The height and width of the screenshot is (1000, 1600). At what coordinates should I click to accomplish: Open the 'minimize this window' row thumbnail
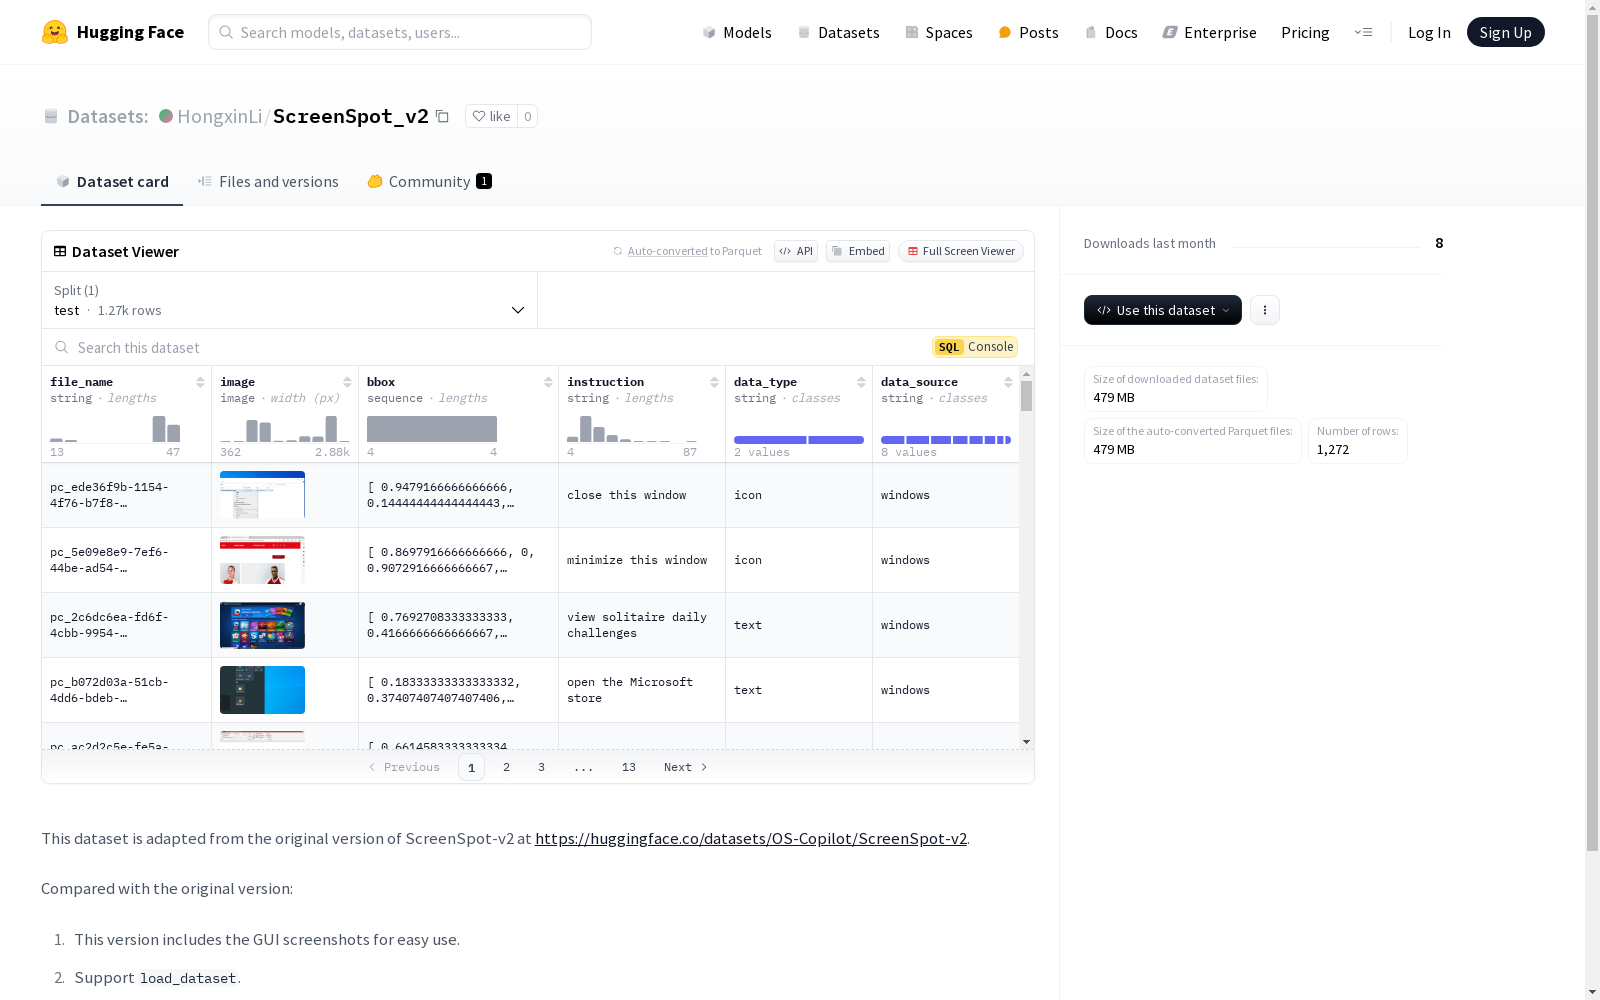click(x=262, y=560)
